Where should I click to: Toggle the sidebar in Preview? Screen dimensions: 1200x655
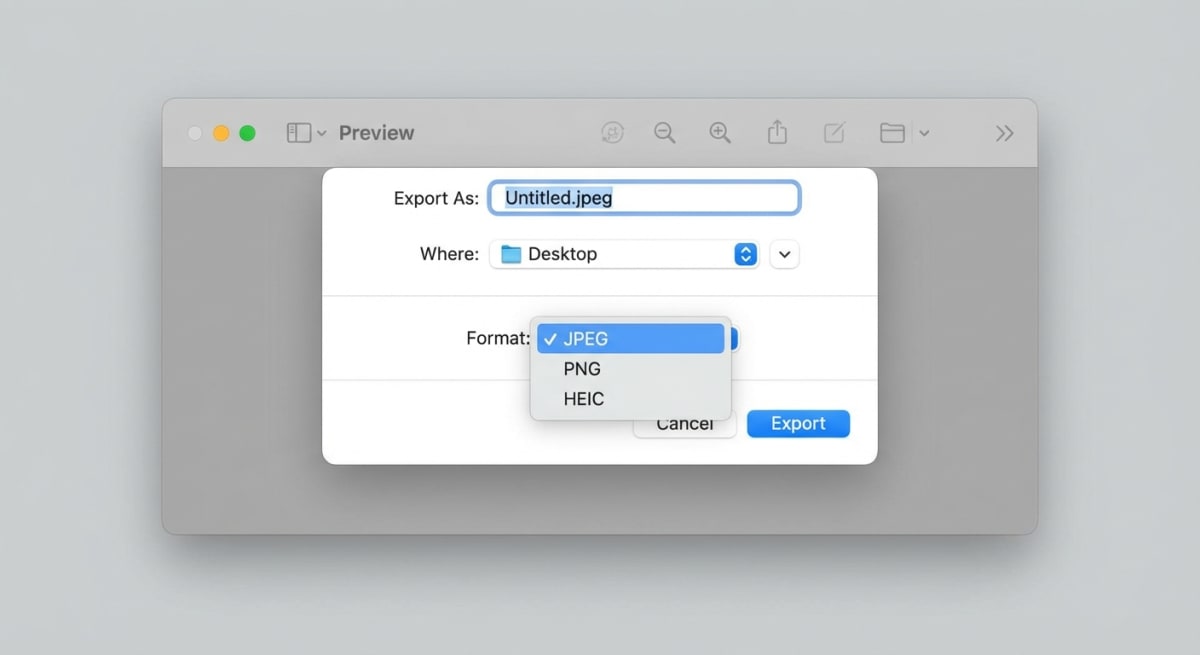[x=299, y=132]
